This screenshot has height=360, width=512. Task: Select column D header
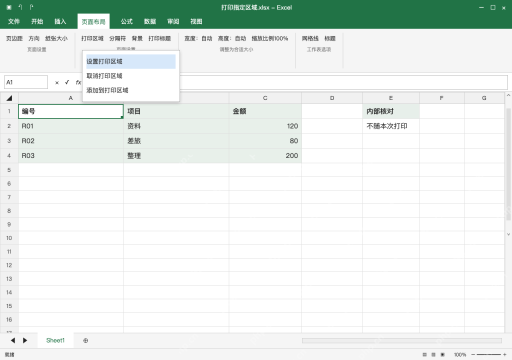pyautogui.click(x=332, y=98)
